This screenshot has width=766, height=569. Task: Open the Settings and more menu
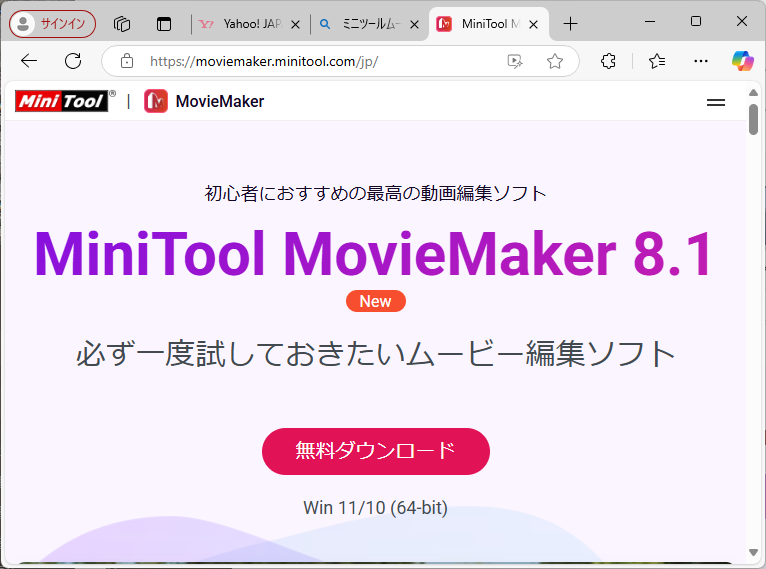[x=701, y=61]
